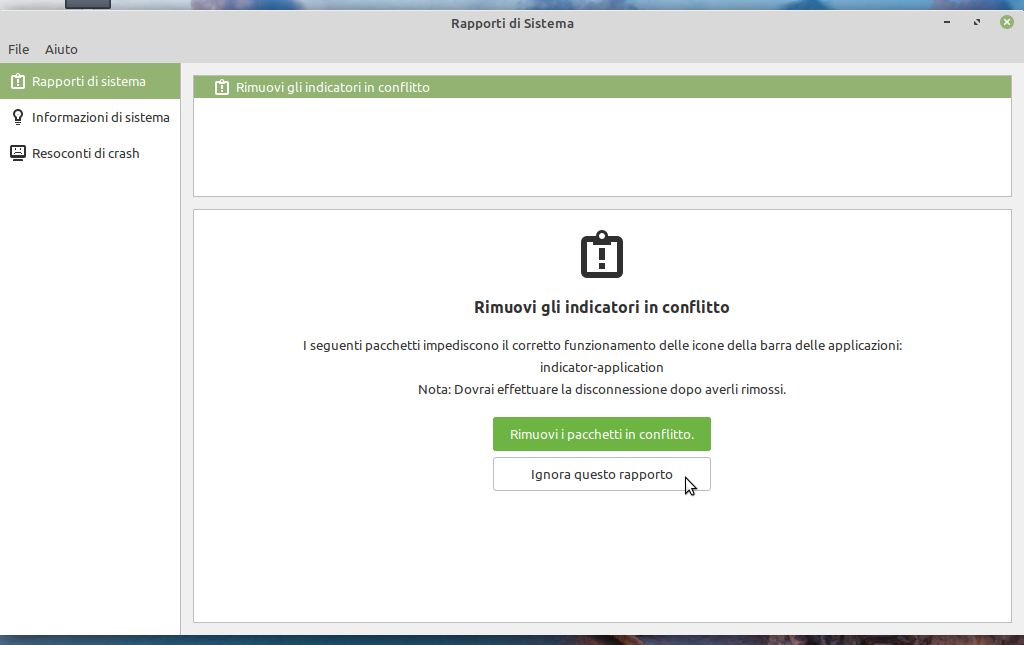Close the window with the green X button
Image resolution: width=1024 pixels, height=645 pixels.
tap(1006, 22)
